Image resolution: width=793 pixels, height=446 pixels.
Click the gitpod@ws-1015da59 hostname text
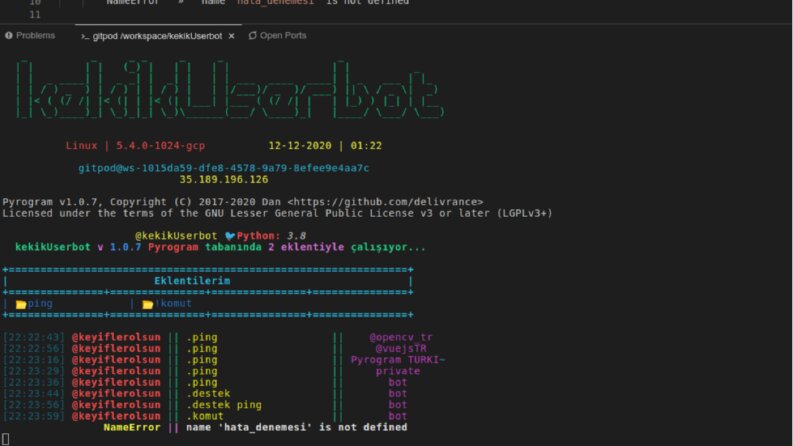(x=224, y=168)
